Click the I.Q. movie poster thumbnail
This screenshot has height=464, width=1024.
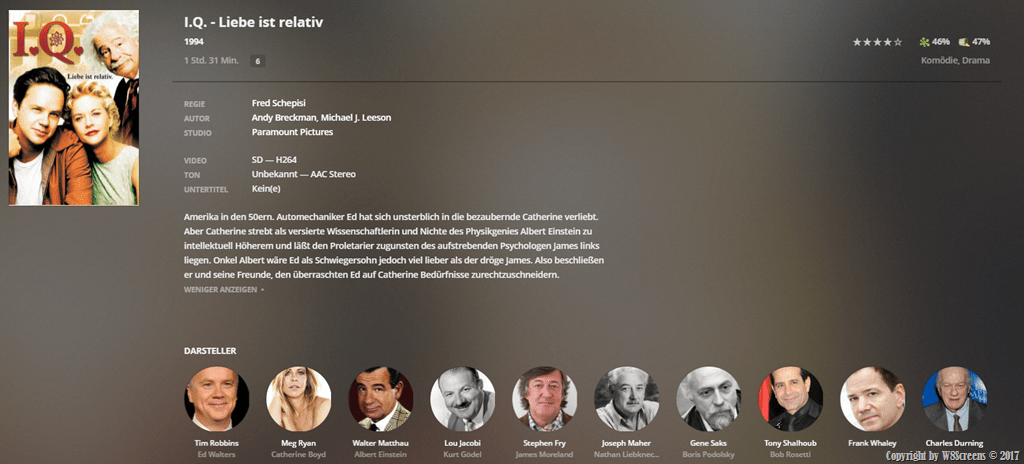click(x=74, y=108)
